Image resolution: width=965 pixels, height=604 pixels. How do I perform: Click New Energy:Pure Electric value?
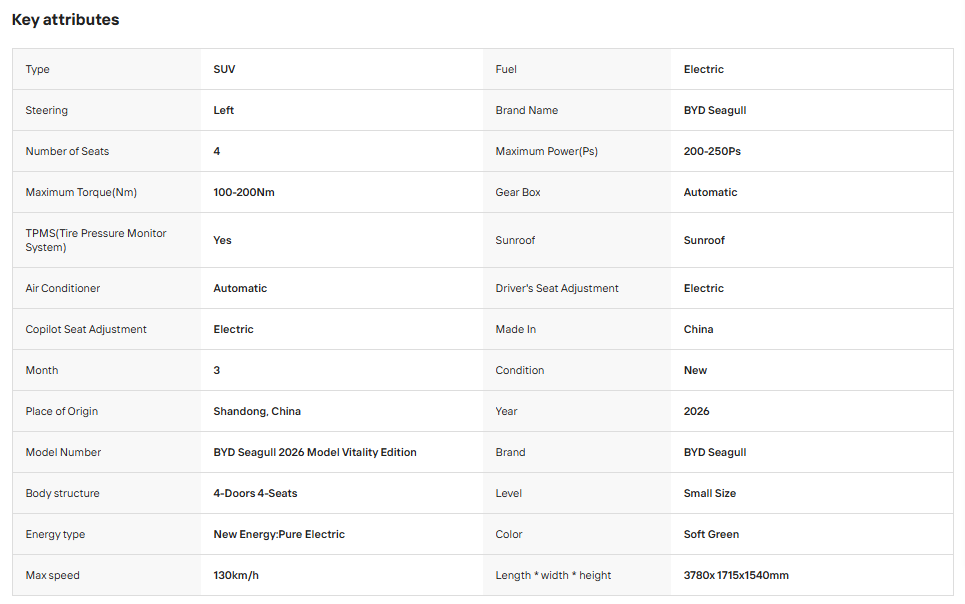click(279, 534)
